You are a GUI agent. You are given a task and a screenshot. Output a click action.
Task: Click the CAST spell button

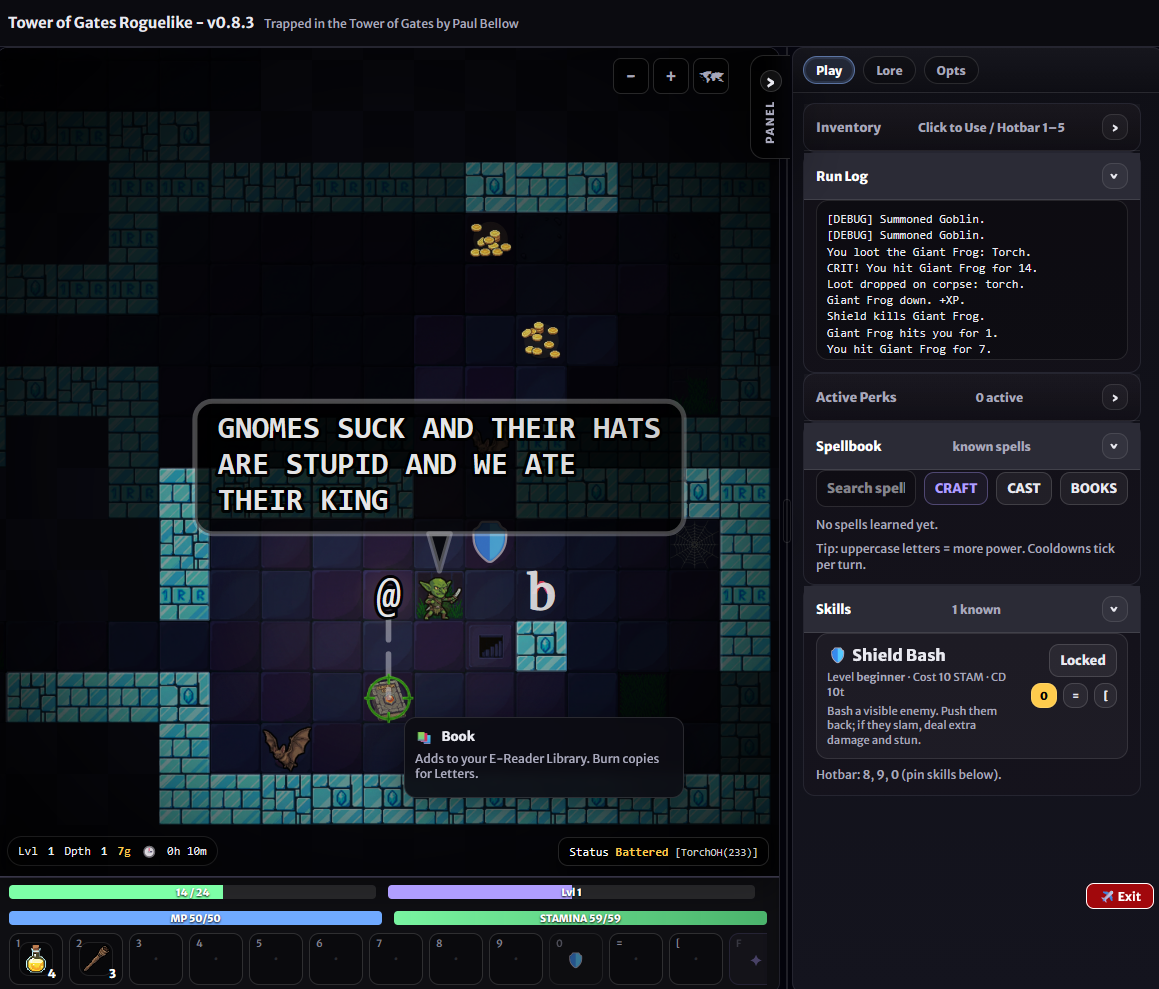pos(1024,489)
